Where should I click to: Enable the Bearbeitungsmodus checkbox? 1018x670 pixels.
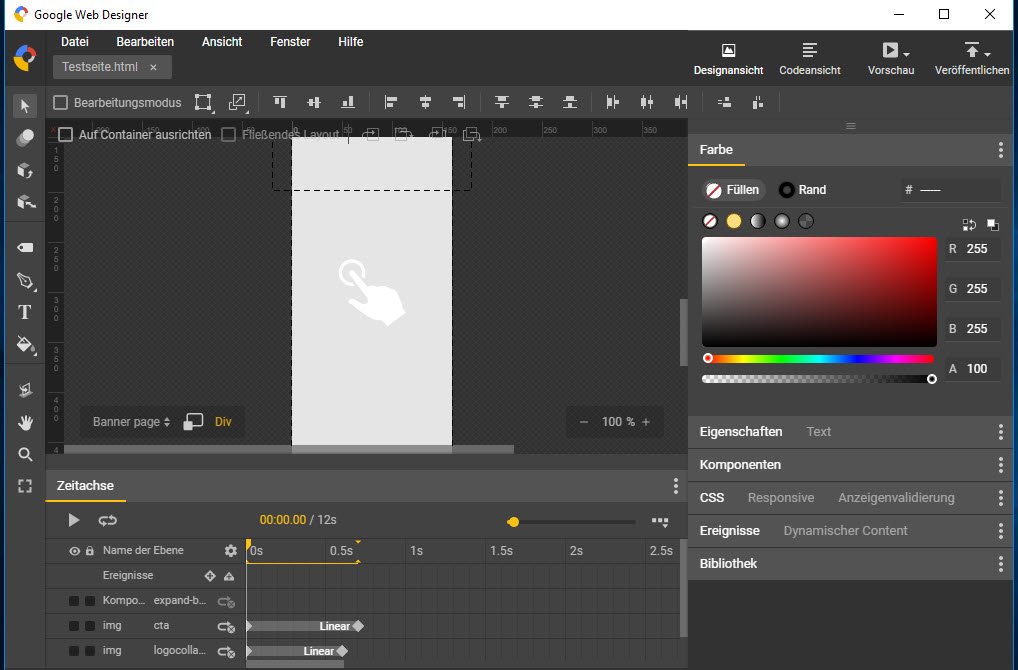60,102
